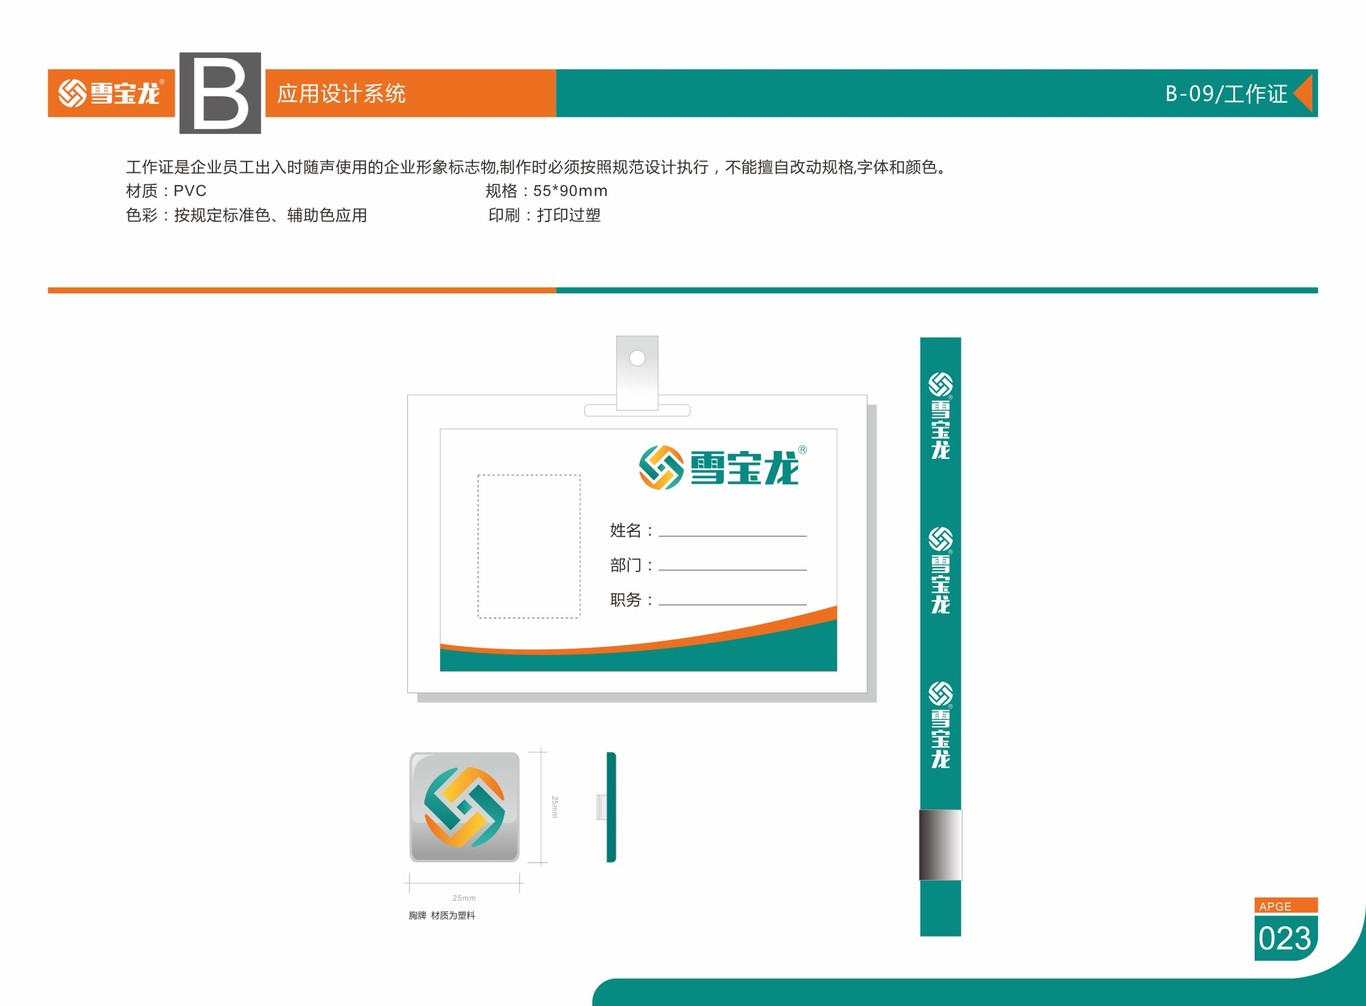1366x1006 pixels.
Task: Click the first description sentence about 工作证
Action: click(x=537, y=167)
